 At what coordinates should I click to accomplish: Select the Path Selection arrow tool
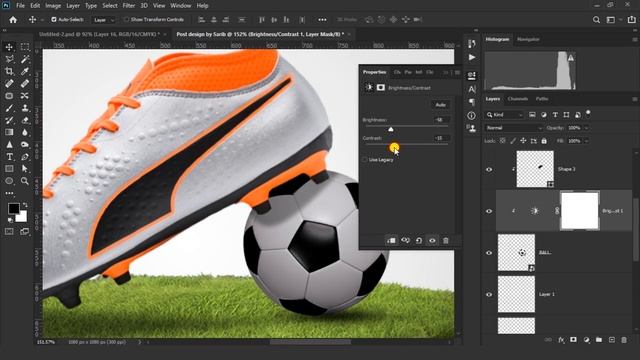click(x=25, y=169)
